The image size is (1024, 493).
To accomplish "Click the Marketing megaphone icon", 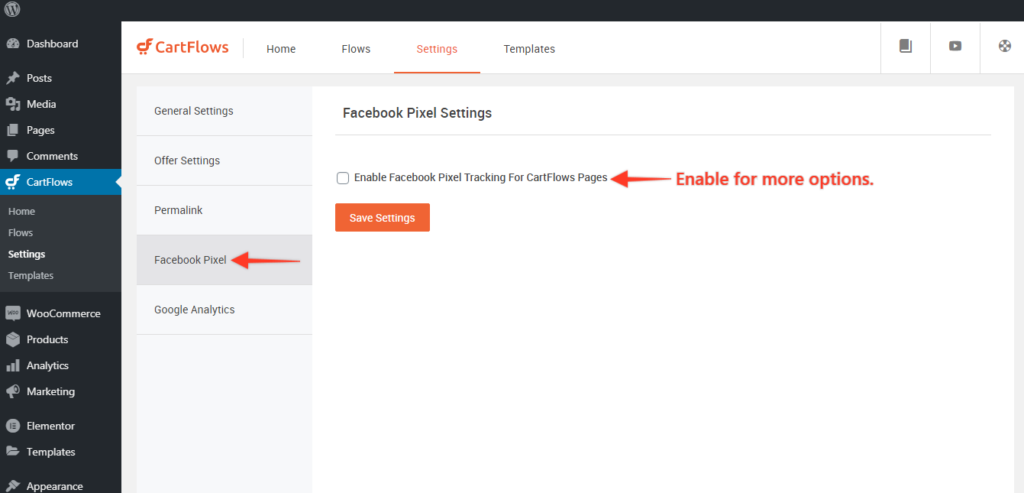I will 12,392.
